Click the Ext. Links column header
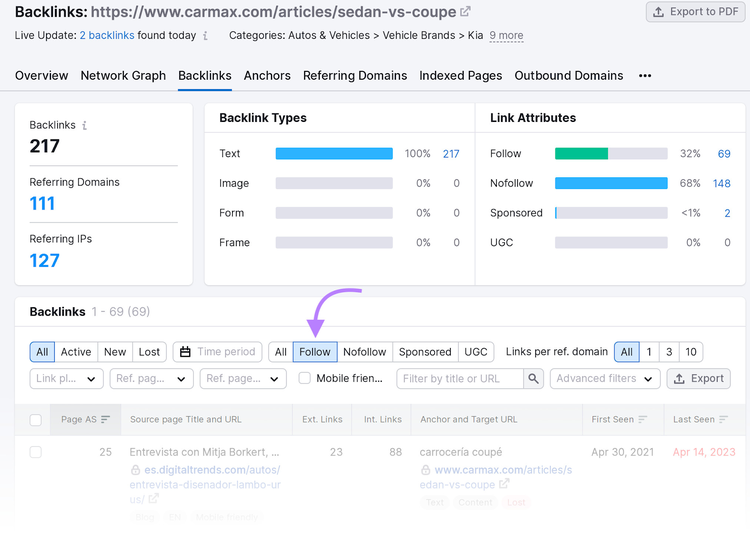 pyautogui.click(x=322, y=419)
